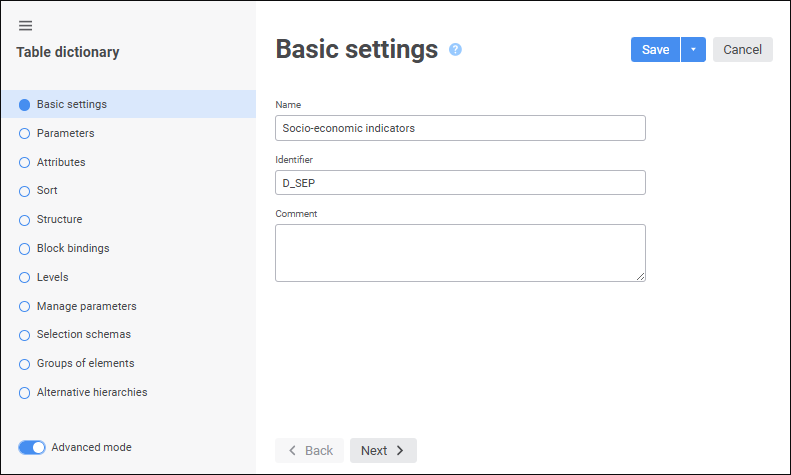Select the Levels step circle
Screen dimensions: 791x475
coord(25,278)
